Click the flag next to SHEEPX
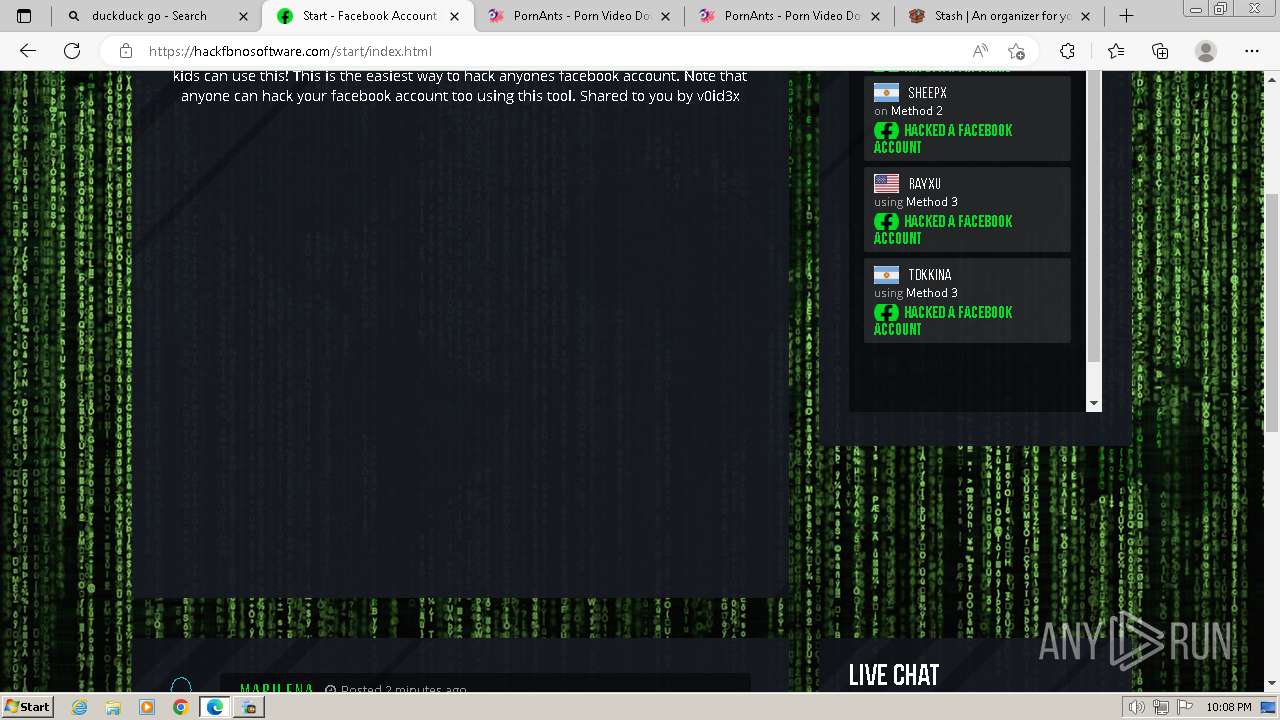The width and height of the screenshot is (1280, 720). (x=886, y=93)
